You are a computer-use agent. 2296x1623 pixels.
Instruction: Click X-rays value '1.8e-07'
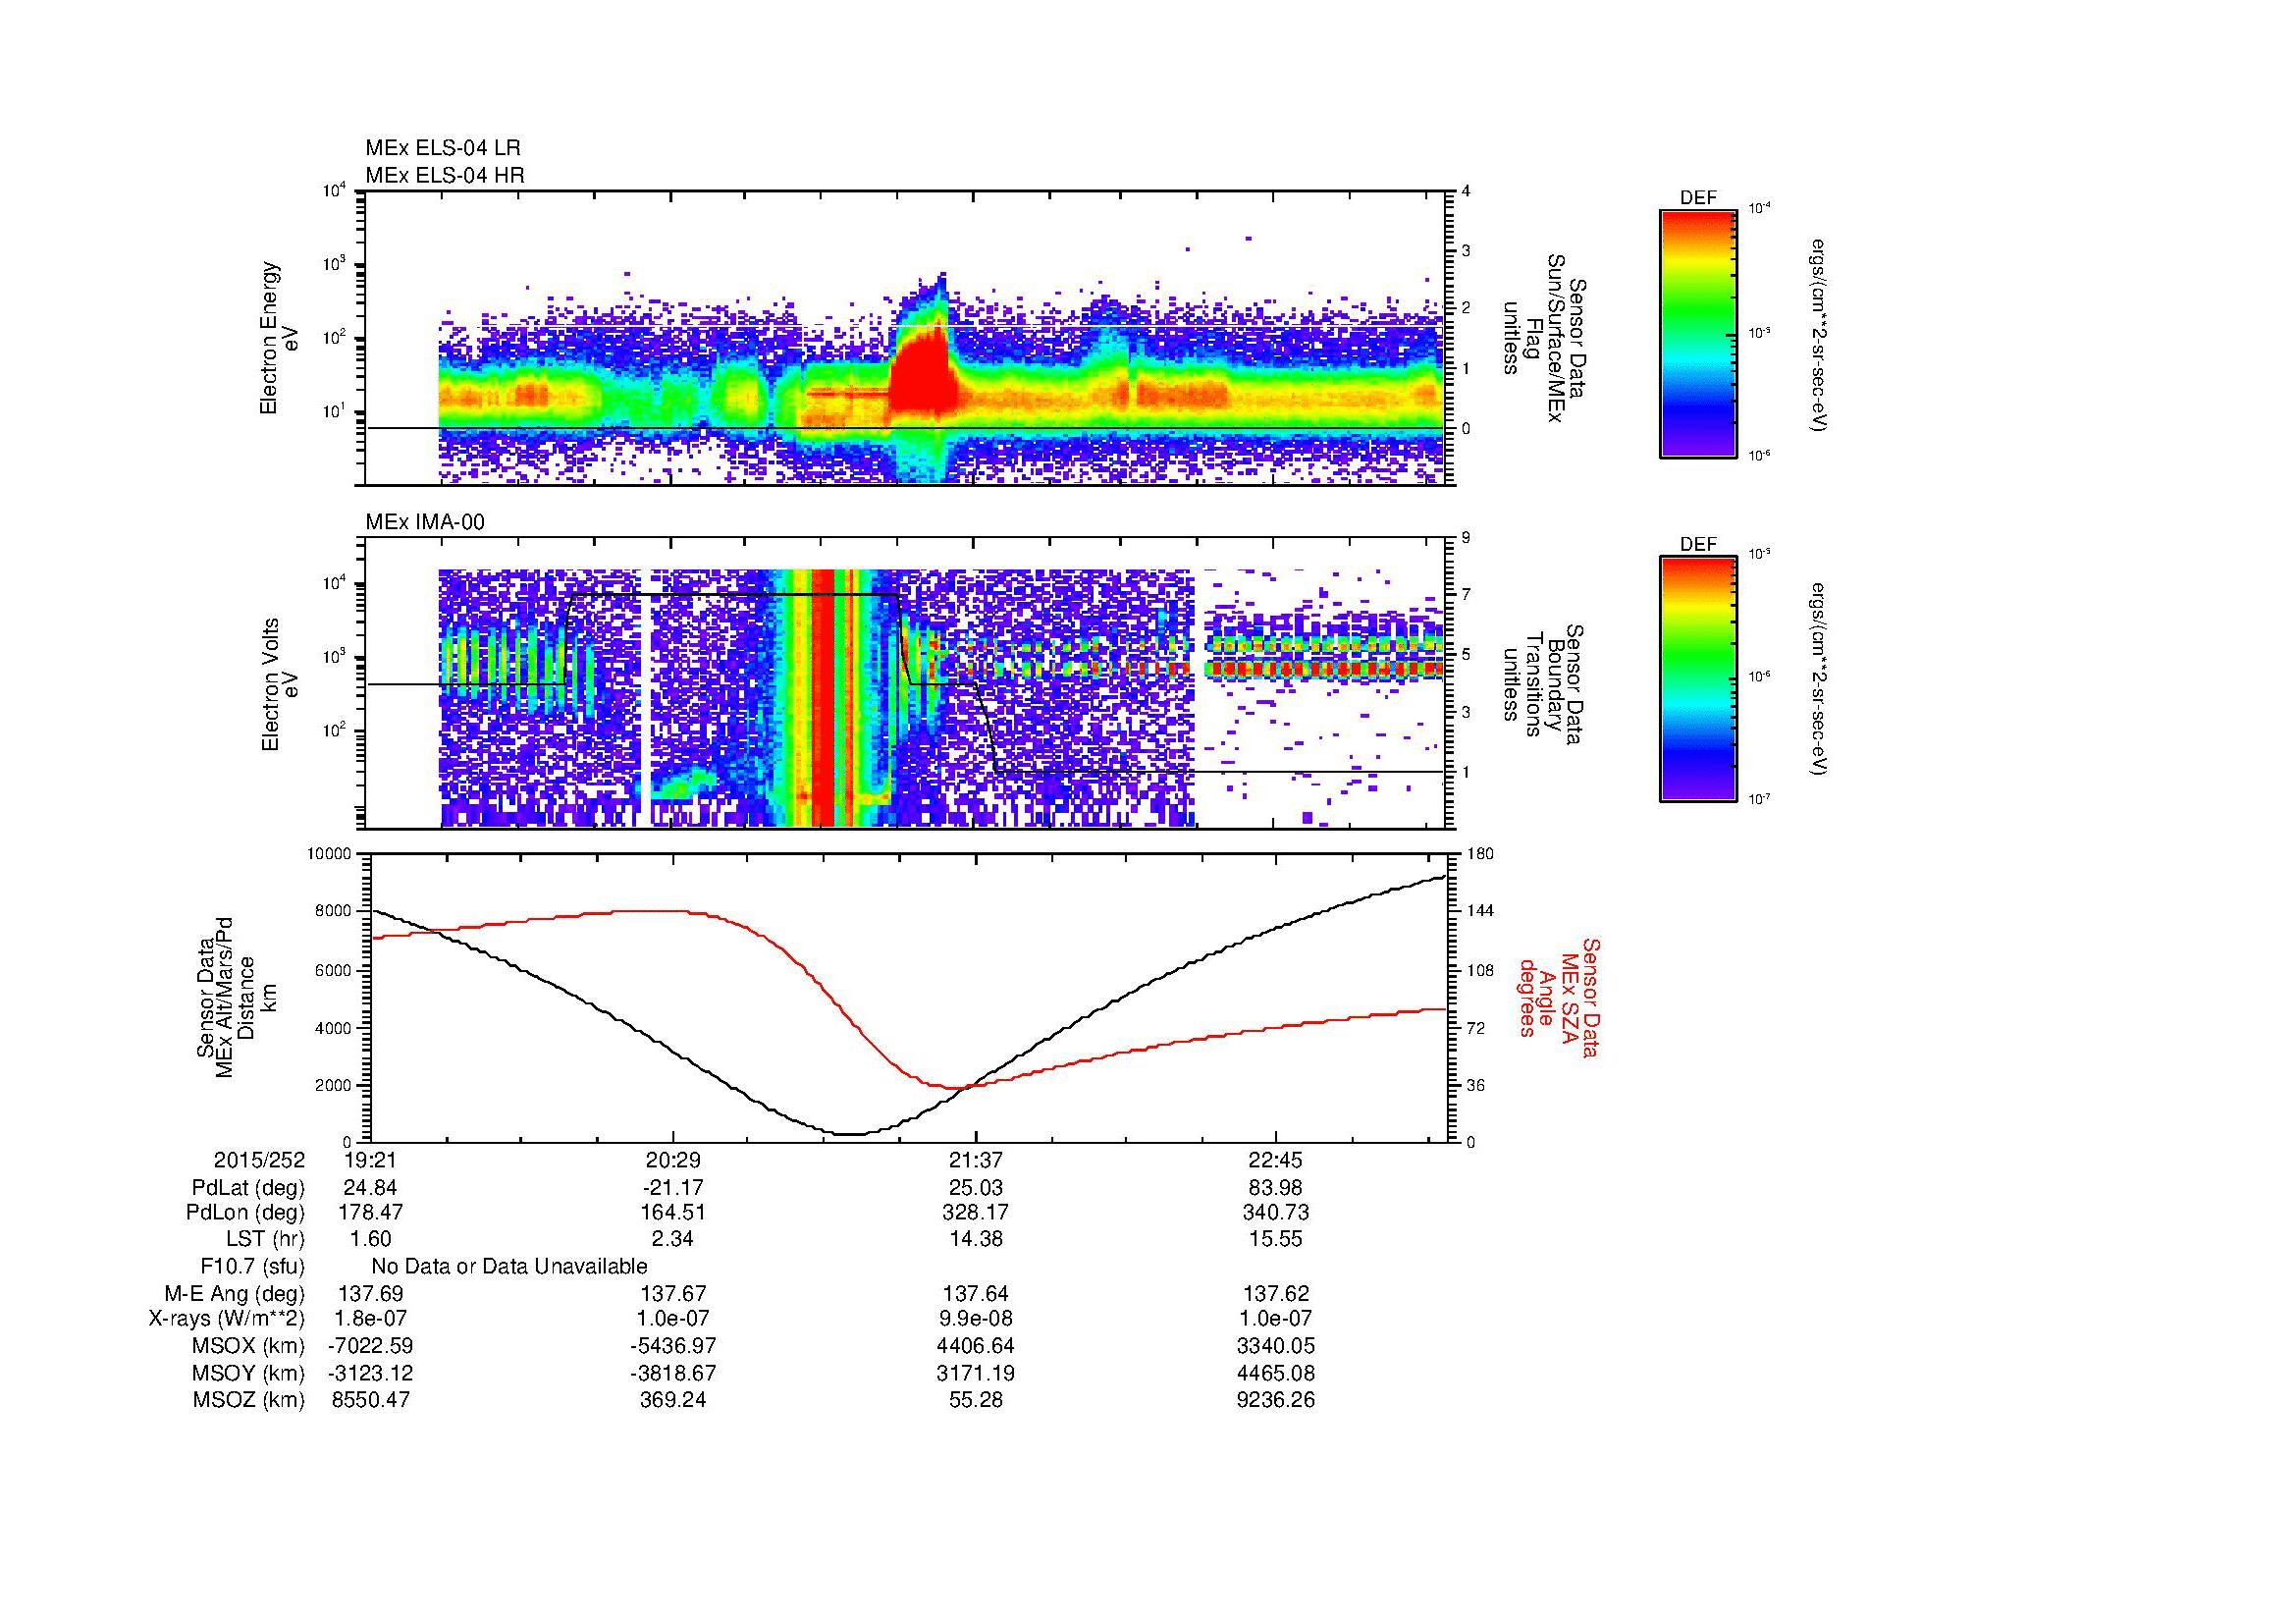[x=371, y=1319]
